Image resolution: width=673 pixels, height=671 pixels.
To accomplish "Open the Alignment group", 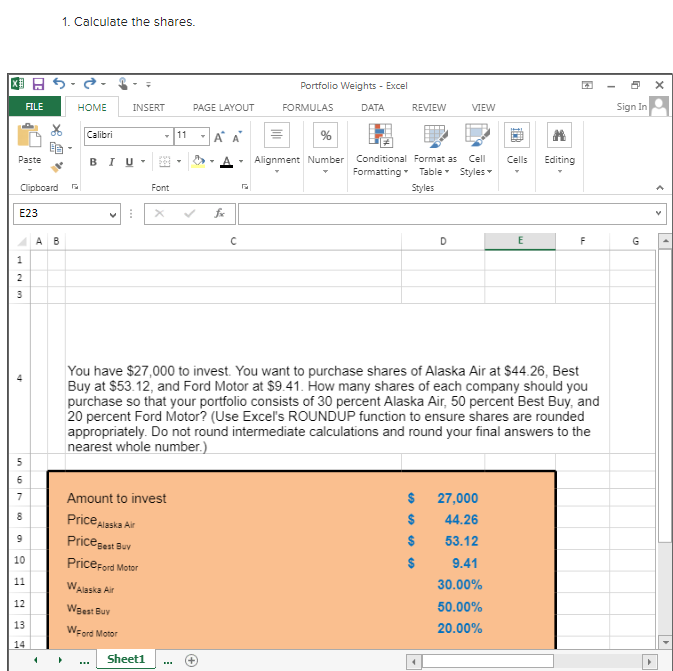I will (277, 148).
